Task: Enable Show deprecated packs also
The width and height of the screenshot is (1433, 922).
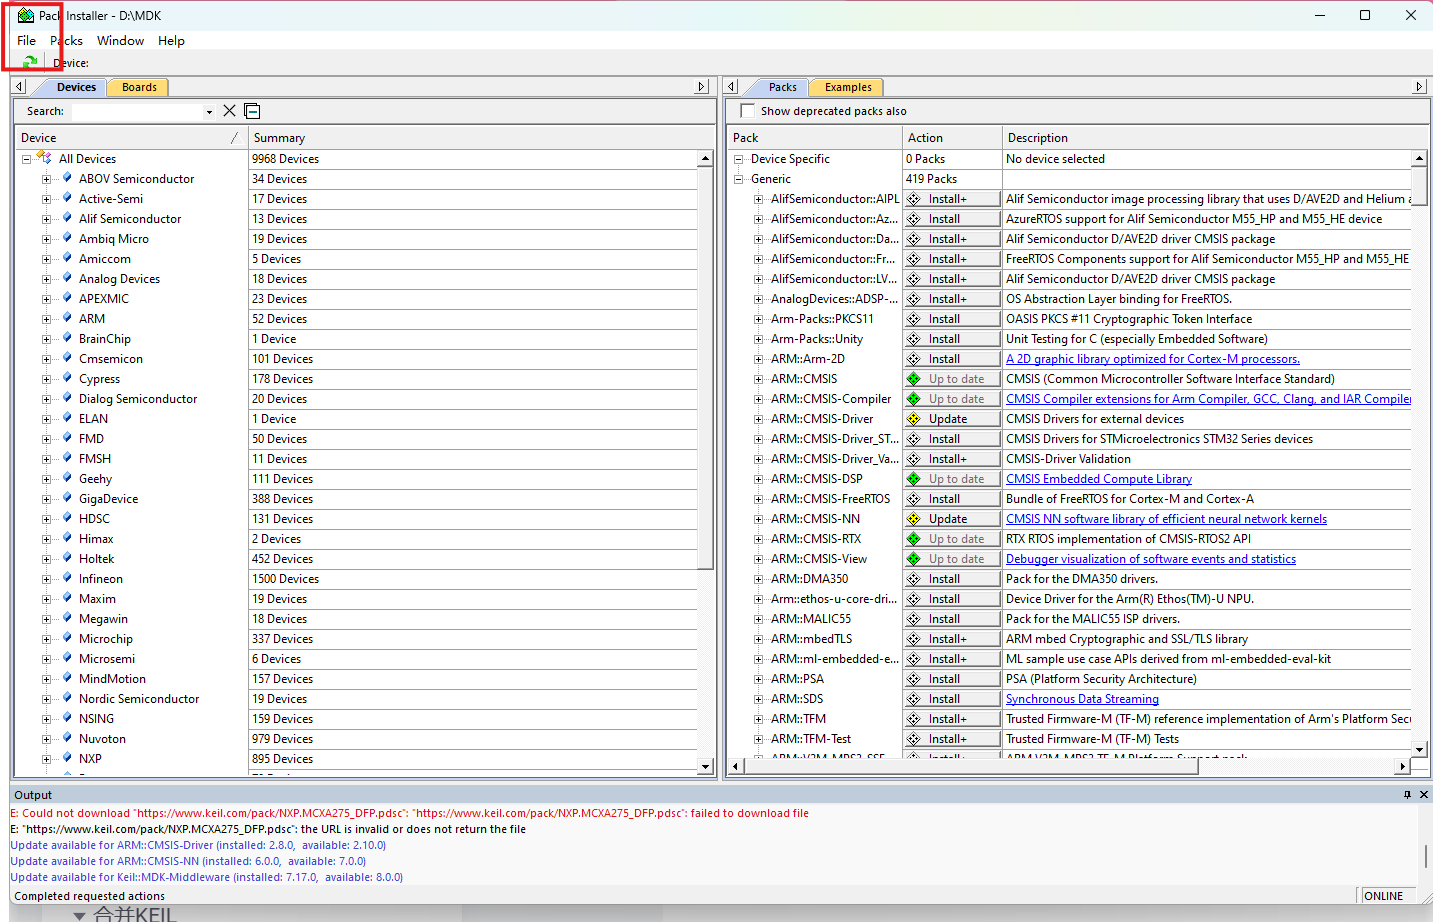Action: click(x=747, y=111)
